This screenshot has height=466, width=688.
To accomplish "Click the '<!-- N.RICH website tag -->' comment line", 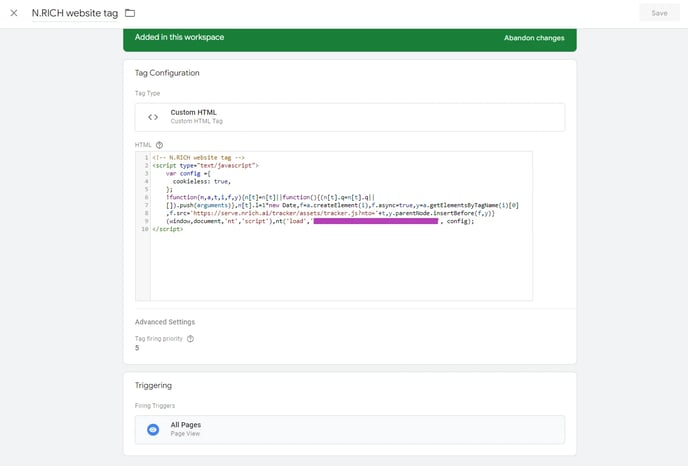I will click(x=198, y=158).
